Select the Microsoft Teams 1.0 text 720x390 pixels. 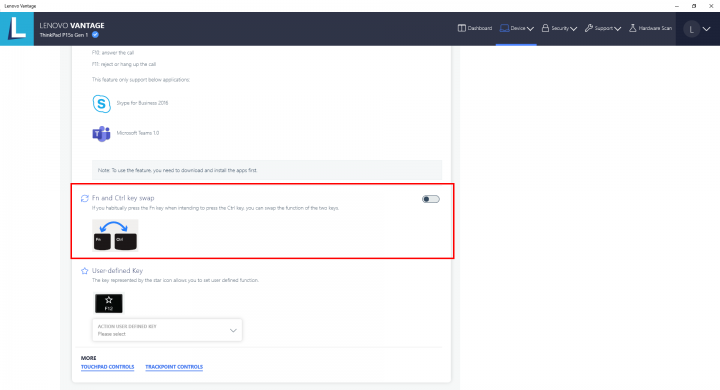click(138, 133)
